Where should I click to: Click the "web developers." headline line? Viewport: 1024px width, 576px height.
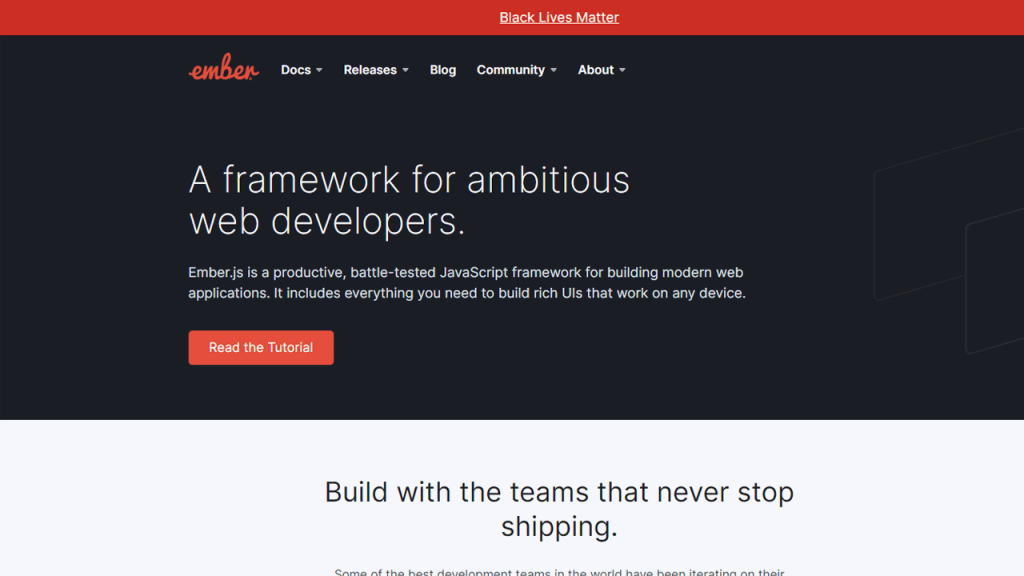click(327, 221)
